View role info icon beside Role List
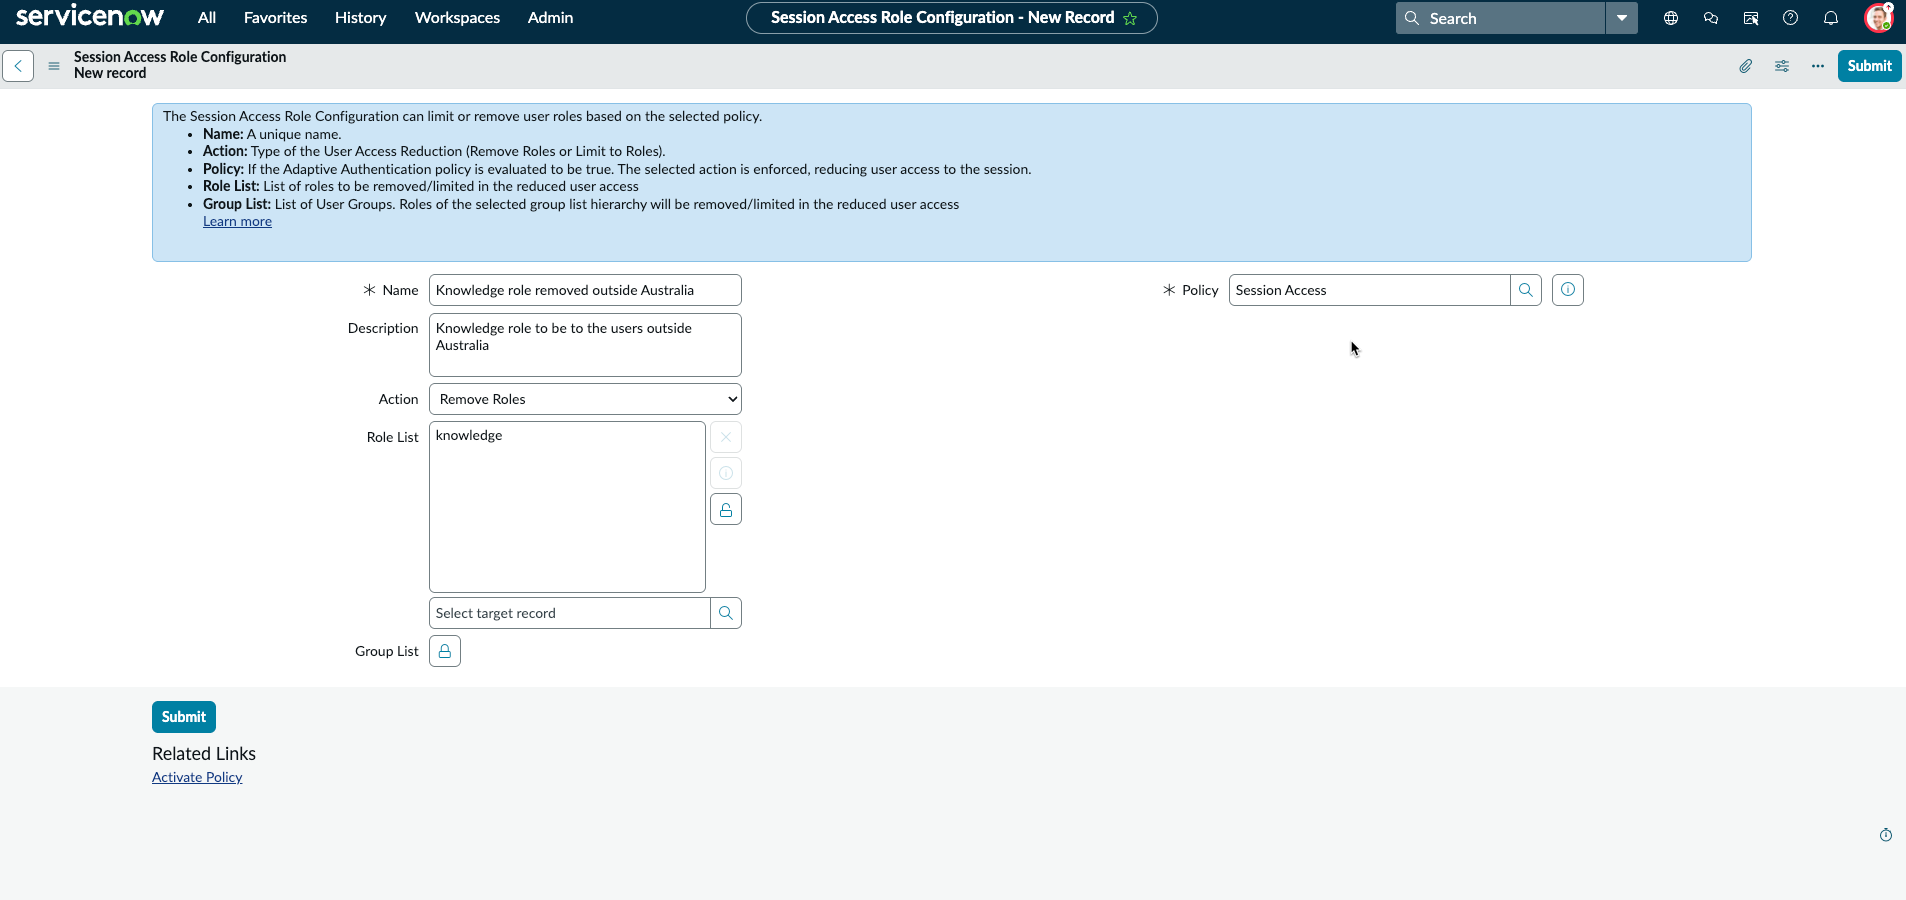The width and height of the screenshot is (1906, 900). pos(726,473)
